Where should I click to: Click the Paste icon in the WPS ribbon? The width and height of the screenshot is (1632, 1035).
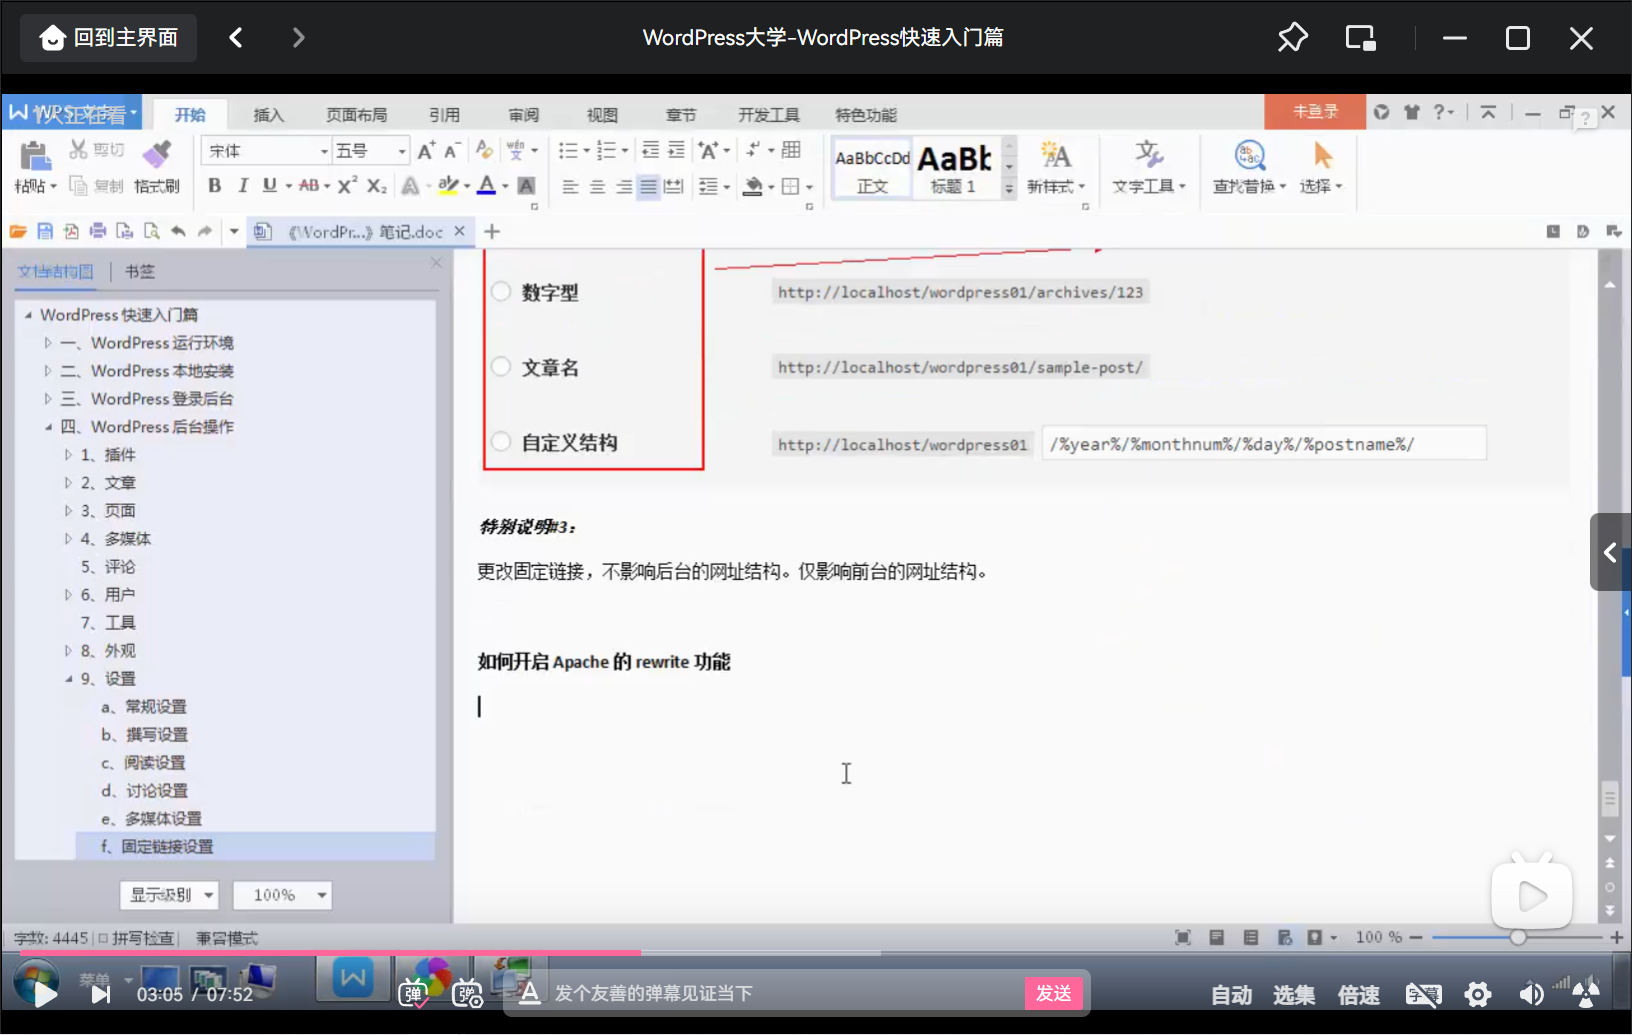[x=34, y=156]
